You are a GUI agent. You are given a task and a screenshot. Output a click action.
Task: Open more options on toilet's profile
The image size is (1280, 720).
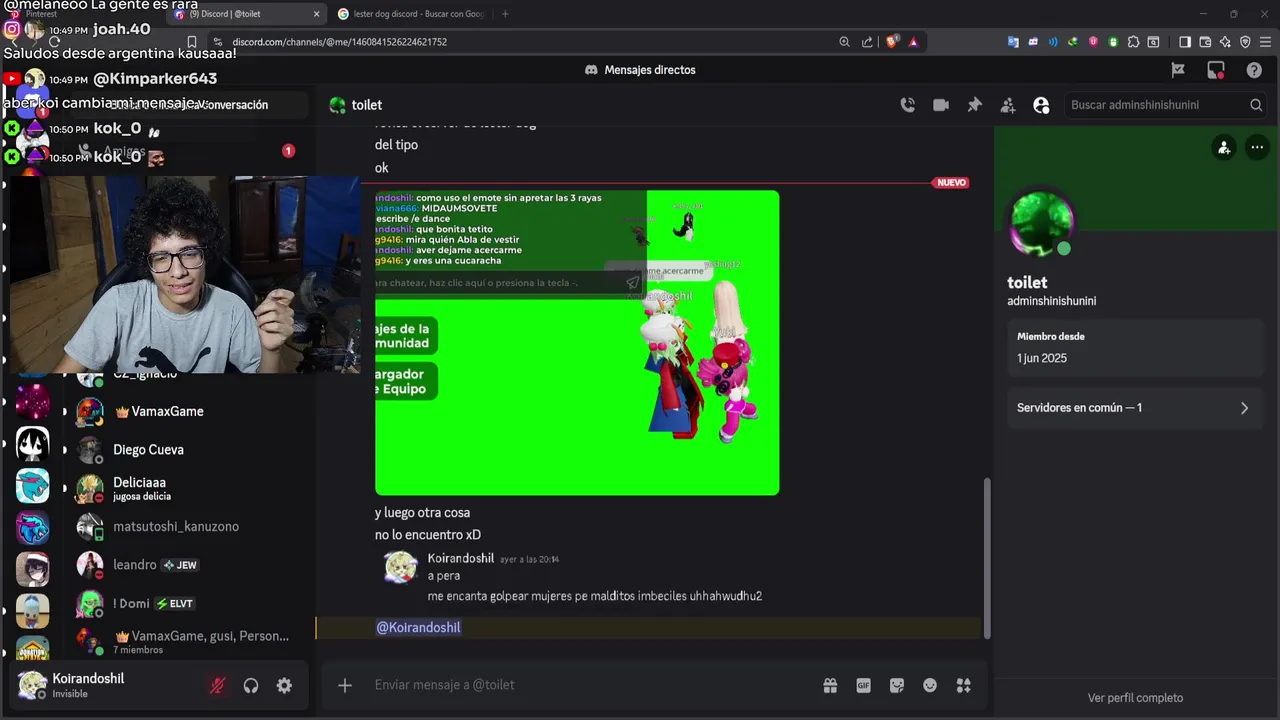[x=1257, y=147]
